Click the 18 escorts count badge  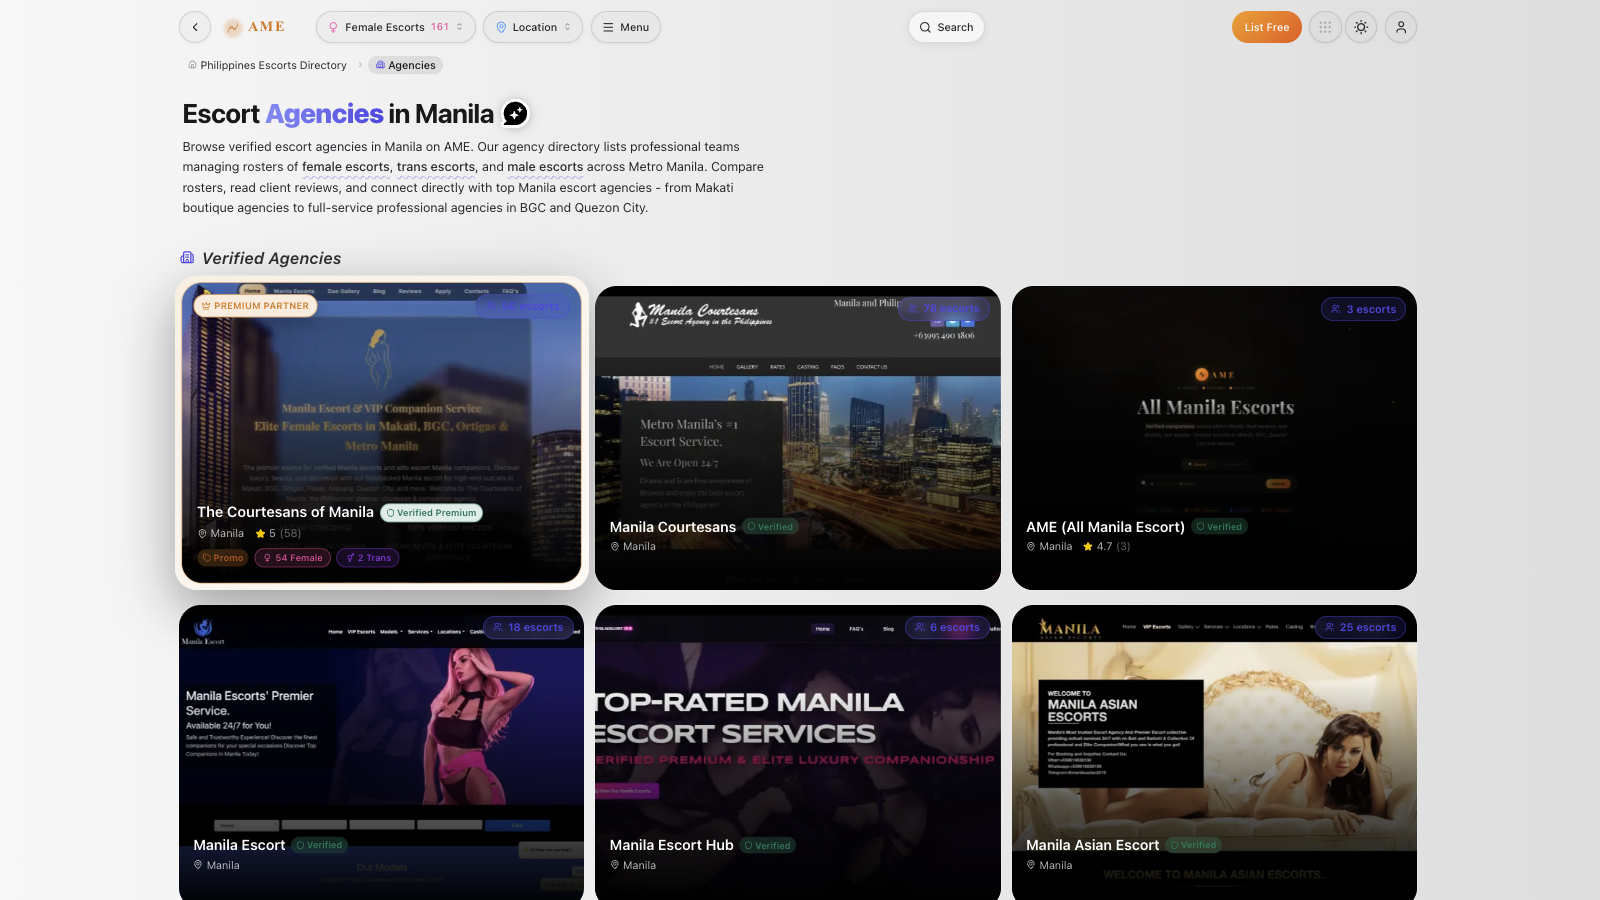529,628
